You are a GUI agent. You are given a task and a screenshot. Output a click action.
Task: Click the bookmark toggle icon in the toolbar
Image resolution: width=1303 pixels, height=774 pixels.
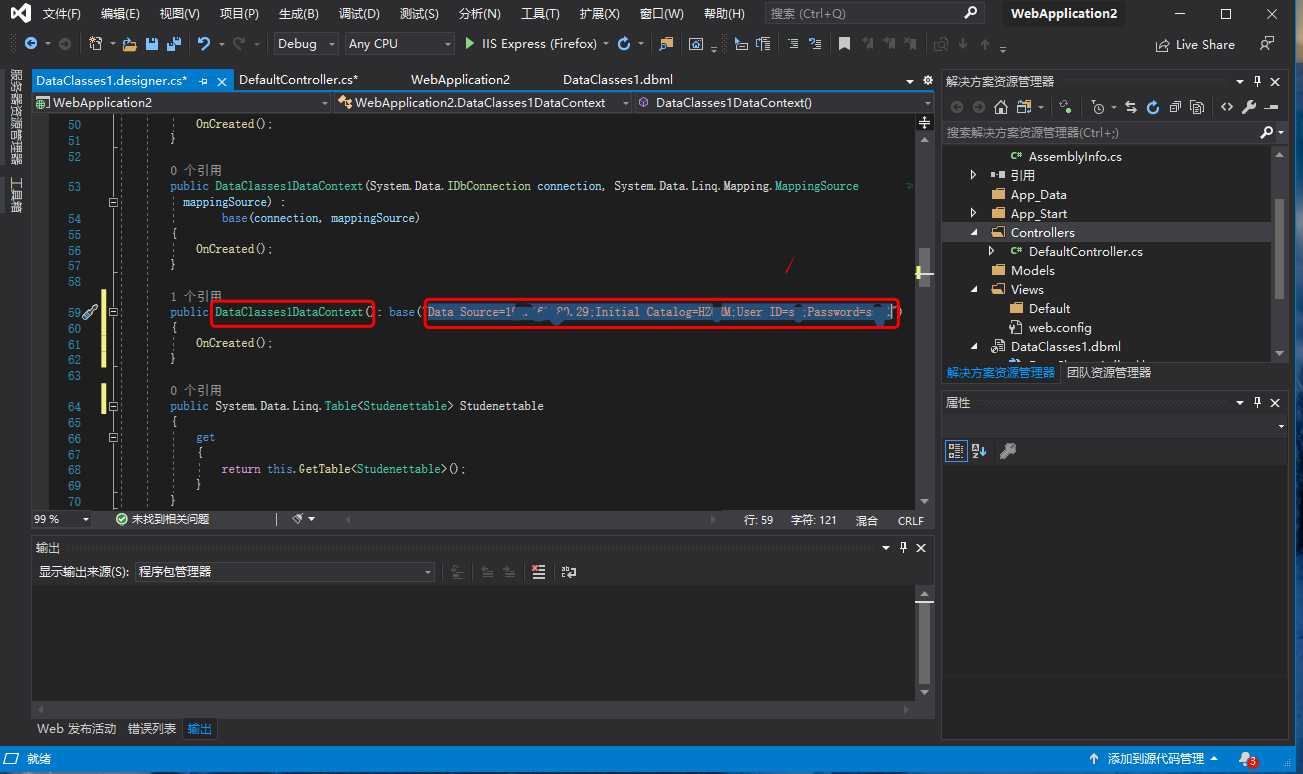(844, 44)
